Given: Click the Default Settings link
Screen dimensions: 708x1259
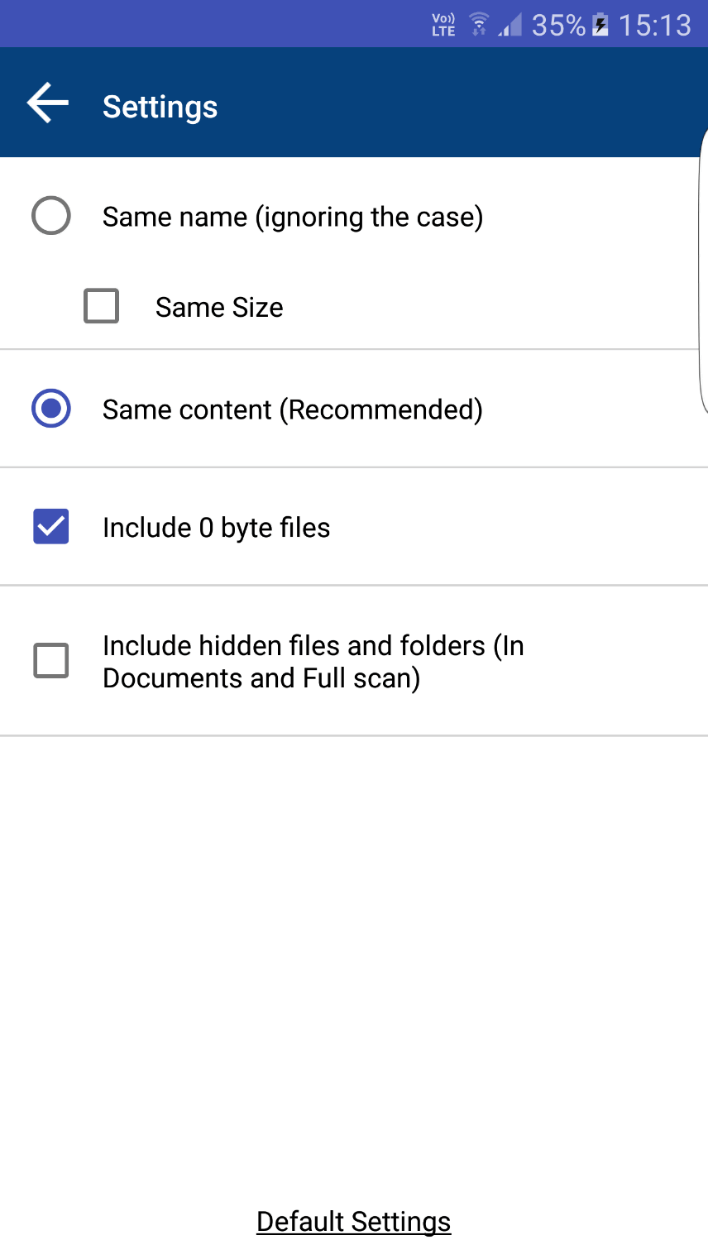Looking at the screenshot, I should click(x=354, y=1221).
